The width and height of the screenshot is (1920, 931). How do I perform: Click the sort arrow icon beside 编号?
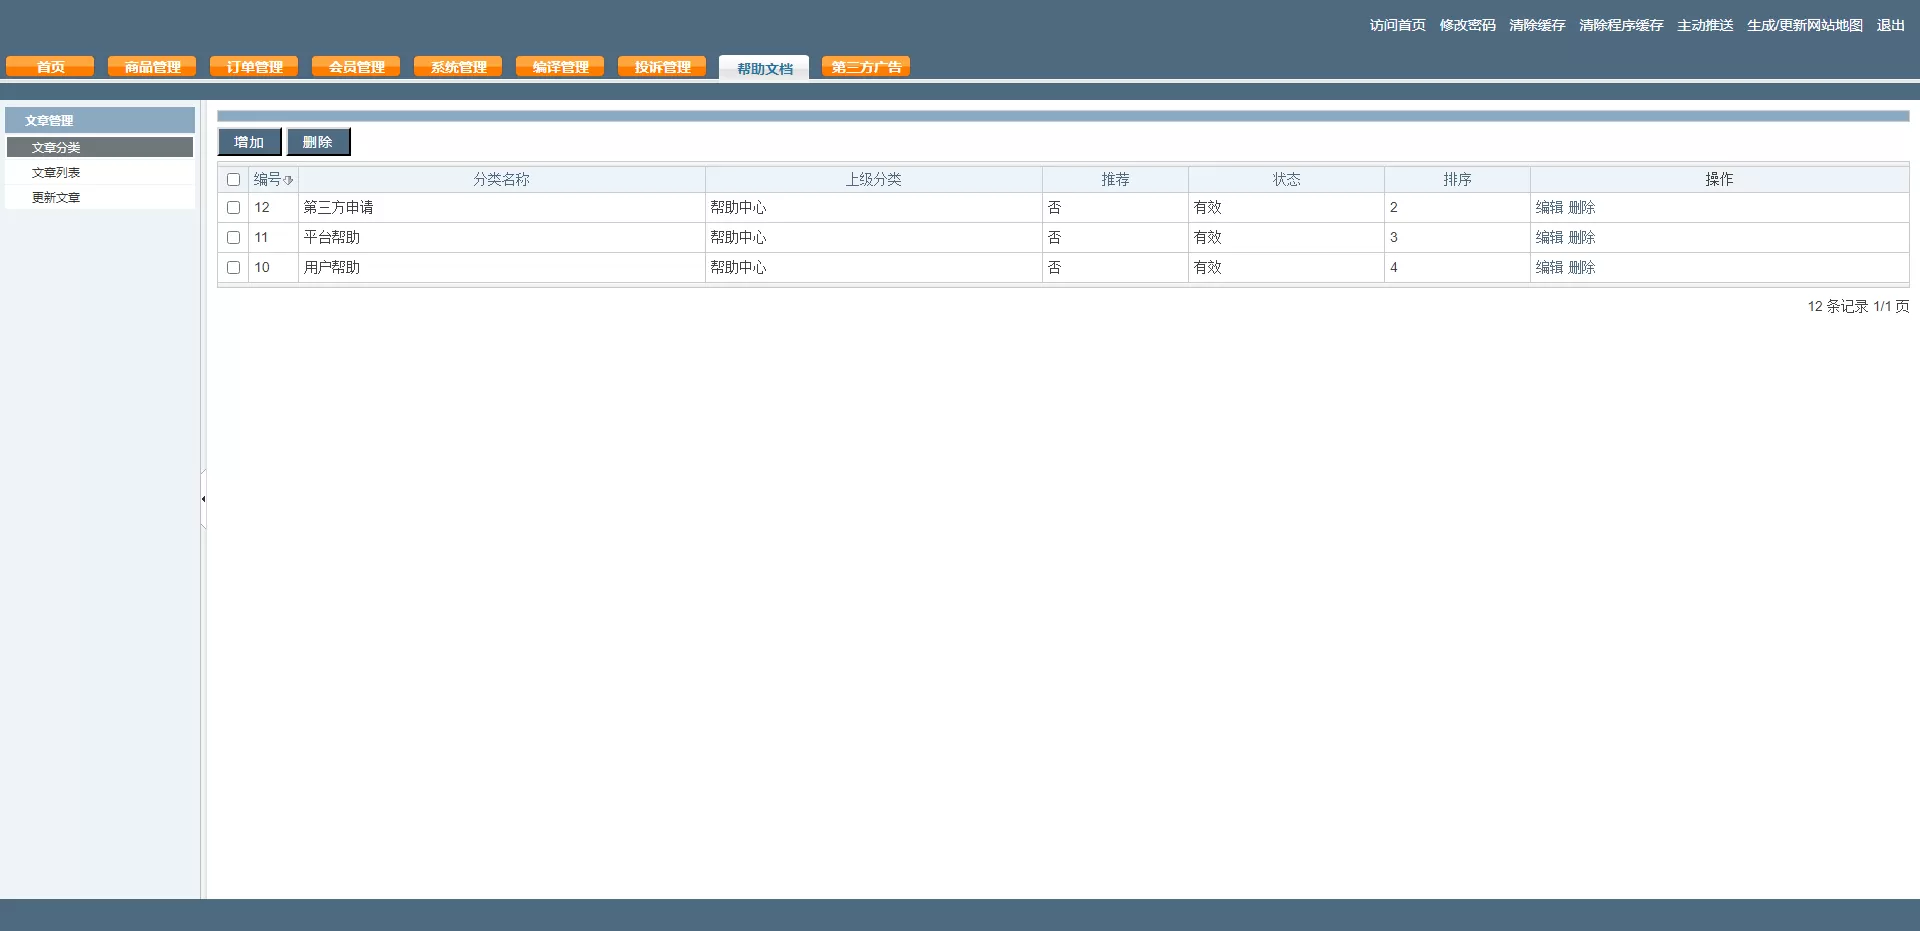(288, 180)
